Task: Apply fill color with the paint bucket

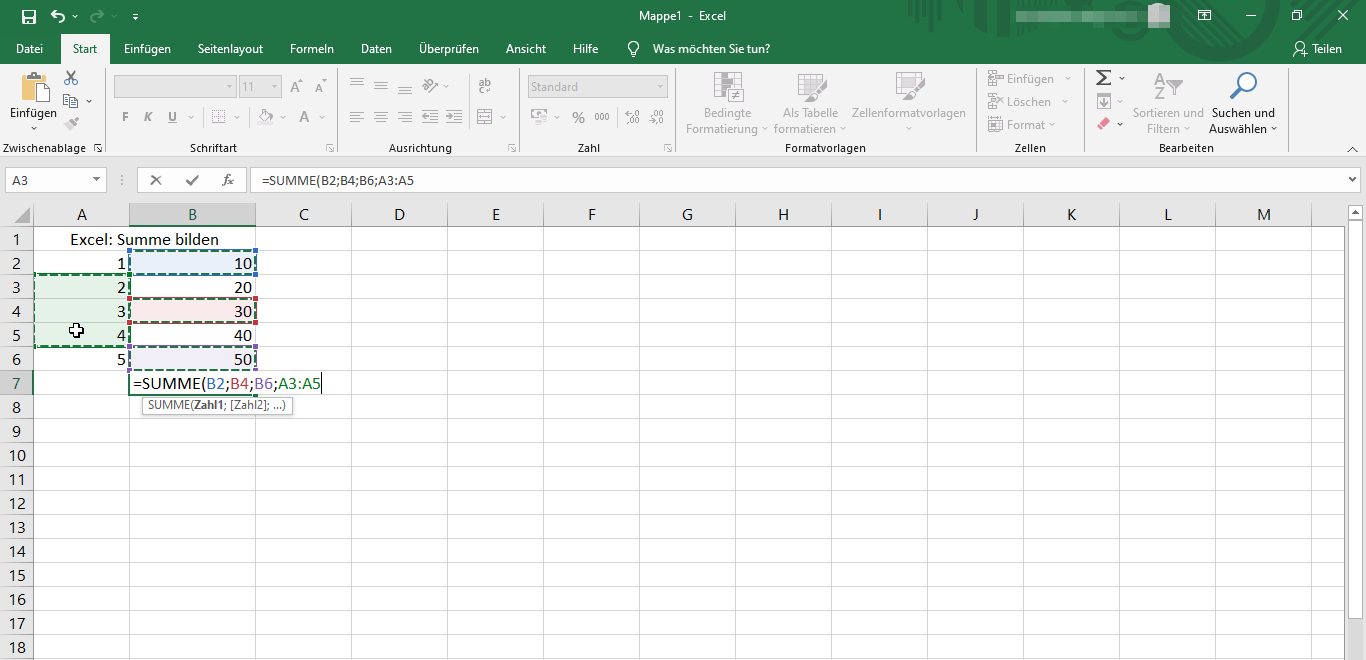Action: pos(265,117)
